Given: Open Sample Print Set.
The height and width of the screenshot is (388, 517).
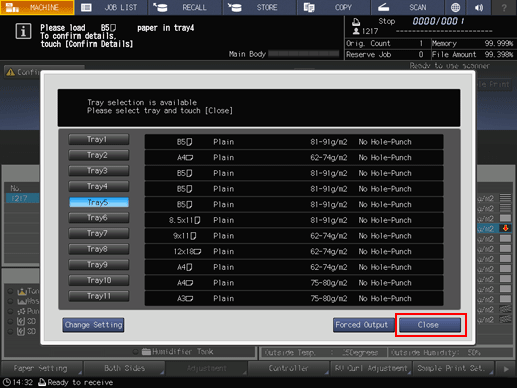Looking at the screenshot, I should 453,368.
